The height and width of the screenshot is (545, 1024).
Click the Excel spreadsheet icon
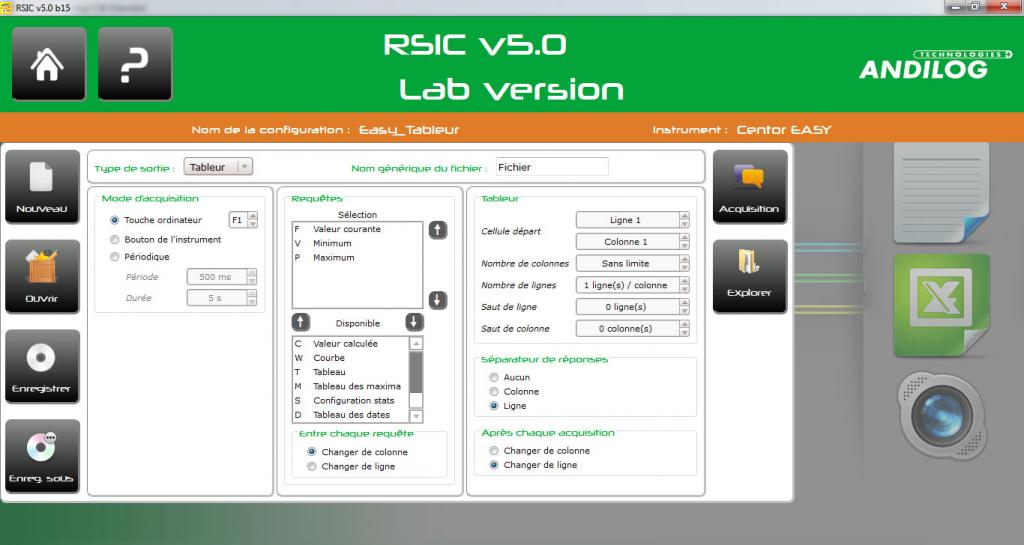click(941, 305)
